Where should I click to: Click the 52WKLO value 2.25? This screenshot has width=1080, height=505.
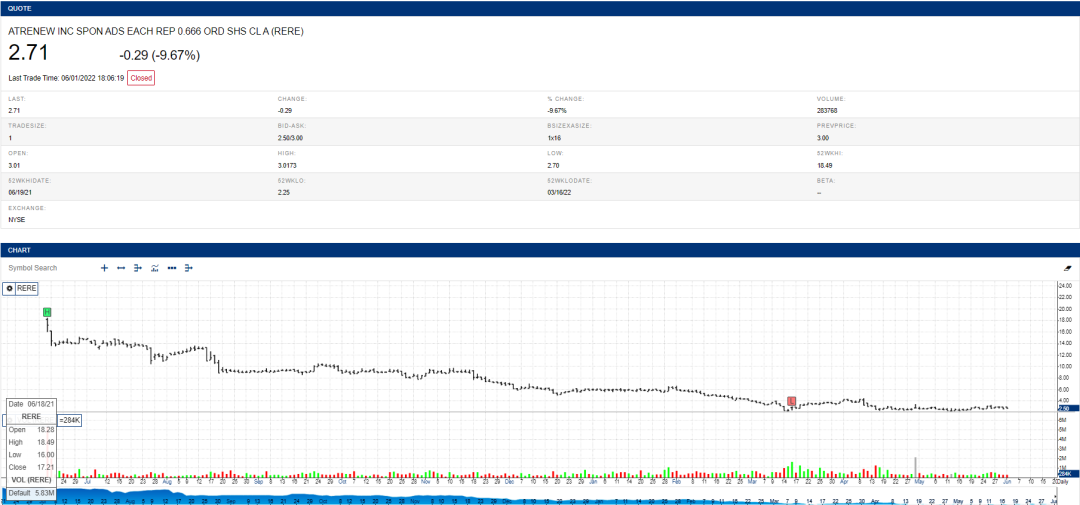[283, 192]
